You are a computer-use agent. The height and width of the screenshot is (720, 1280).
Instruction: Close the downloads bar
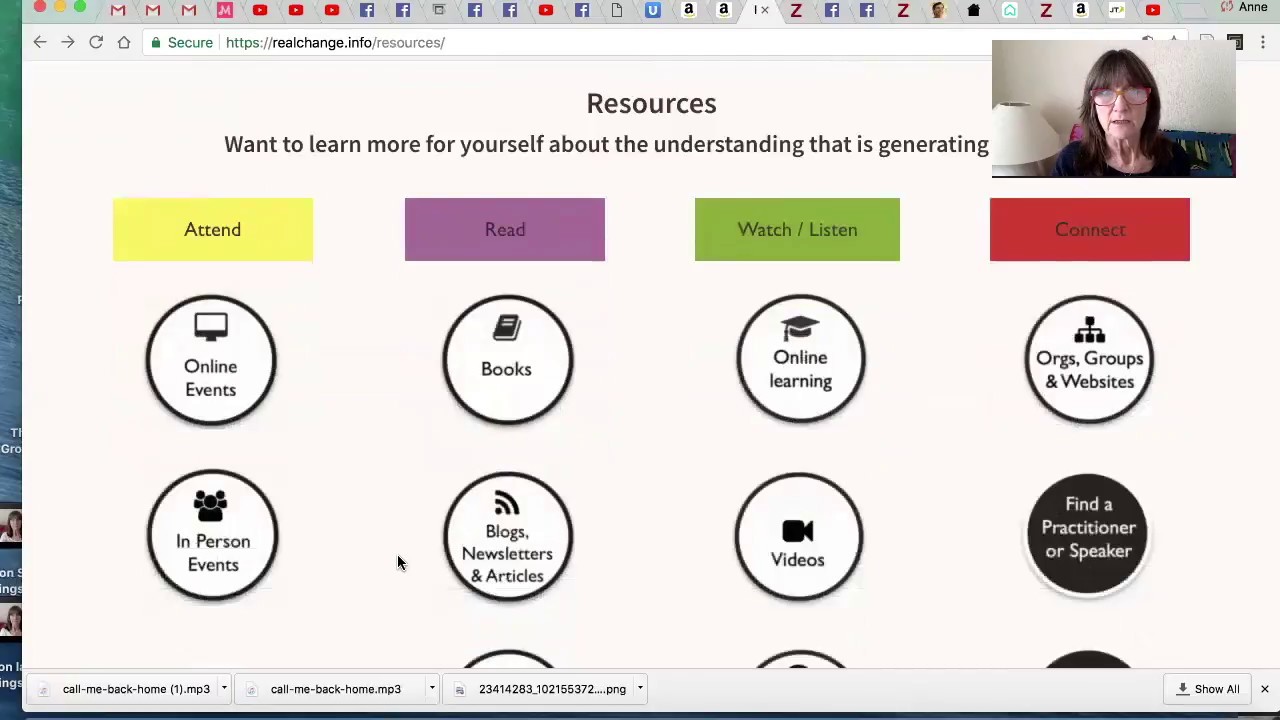(x=1264, y=689)
